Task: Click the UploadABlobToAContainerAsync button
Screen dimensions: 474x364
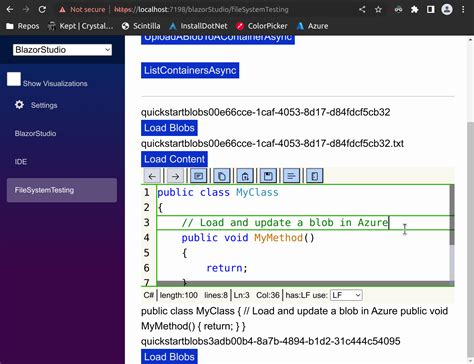Action: [x=218, y=40]
